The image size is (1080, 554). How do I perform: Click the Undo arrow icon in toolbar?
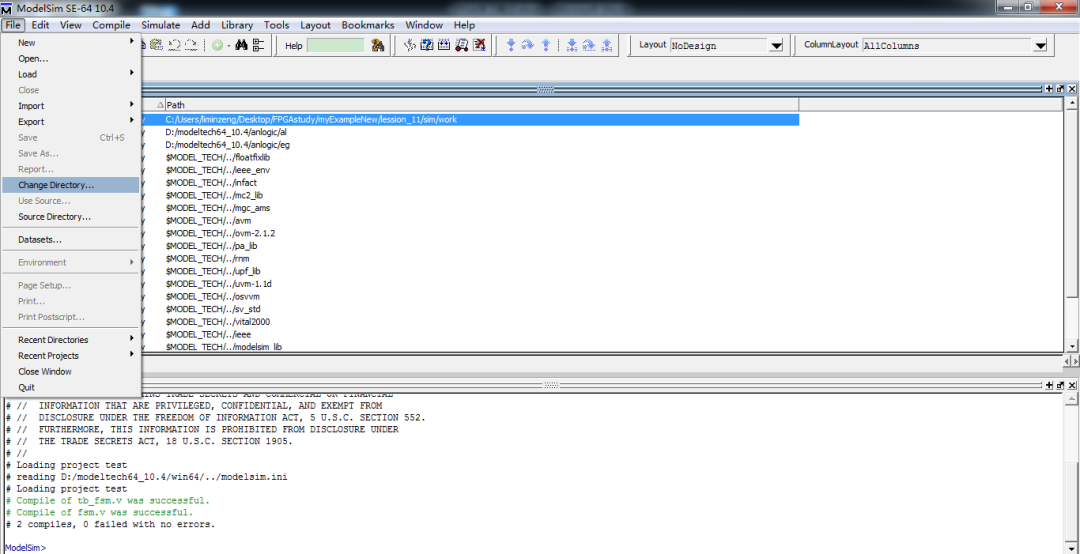(173, 45)
